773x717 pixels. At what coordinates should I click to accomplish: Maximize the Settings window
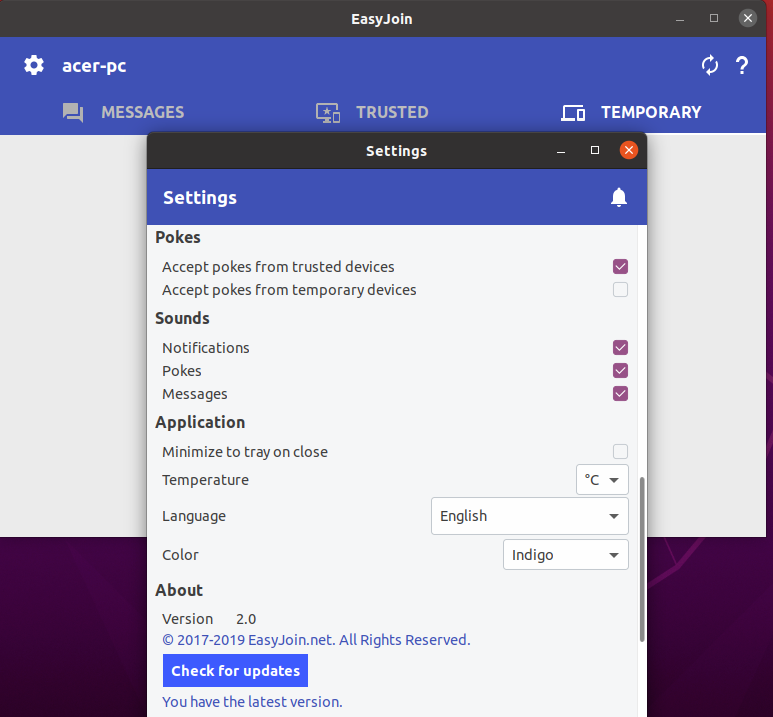(595, 150)
